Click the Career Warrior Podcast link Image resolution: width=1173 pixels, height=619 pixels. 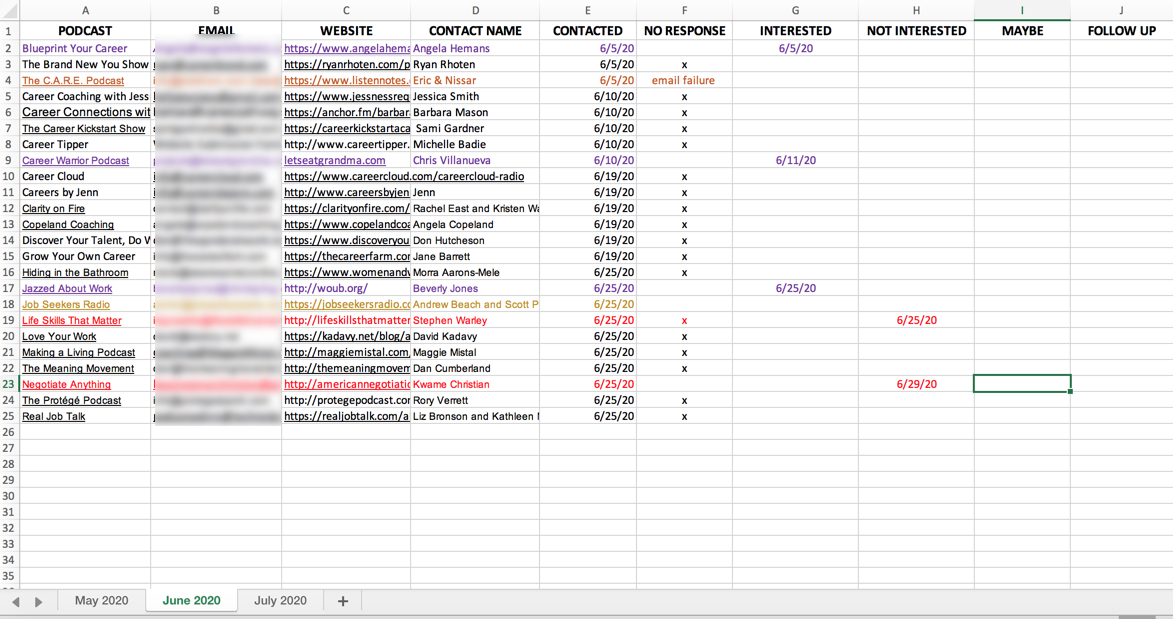coord(76,160)
